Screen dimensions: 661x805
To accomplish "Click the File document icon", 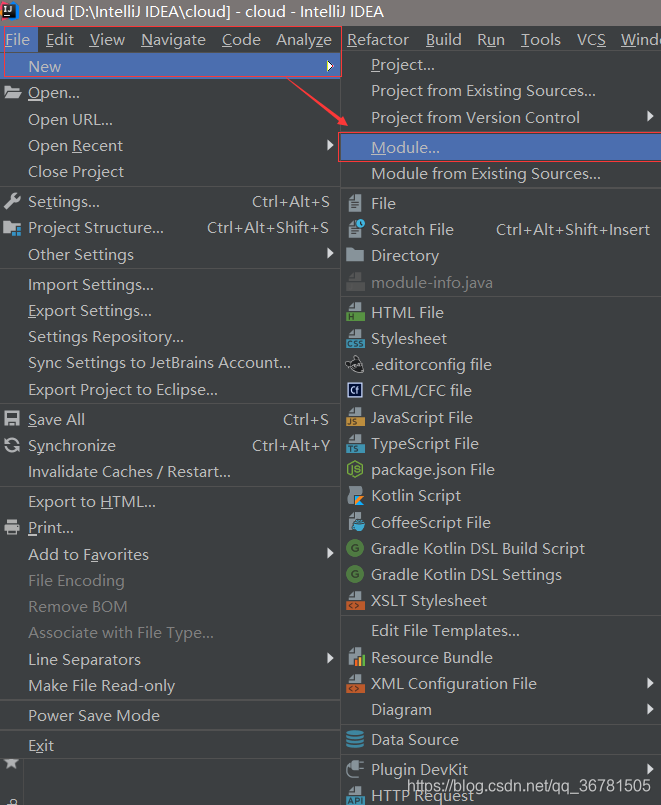I will click(355, 203).
